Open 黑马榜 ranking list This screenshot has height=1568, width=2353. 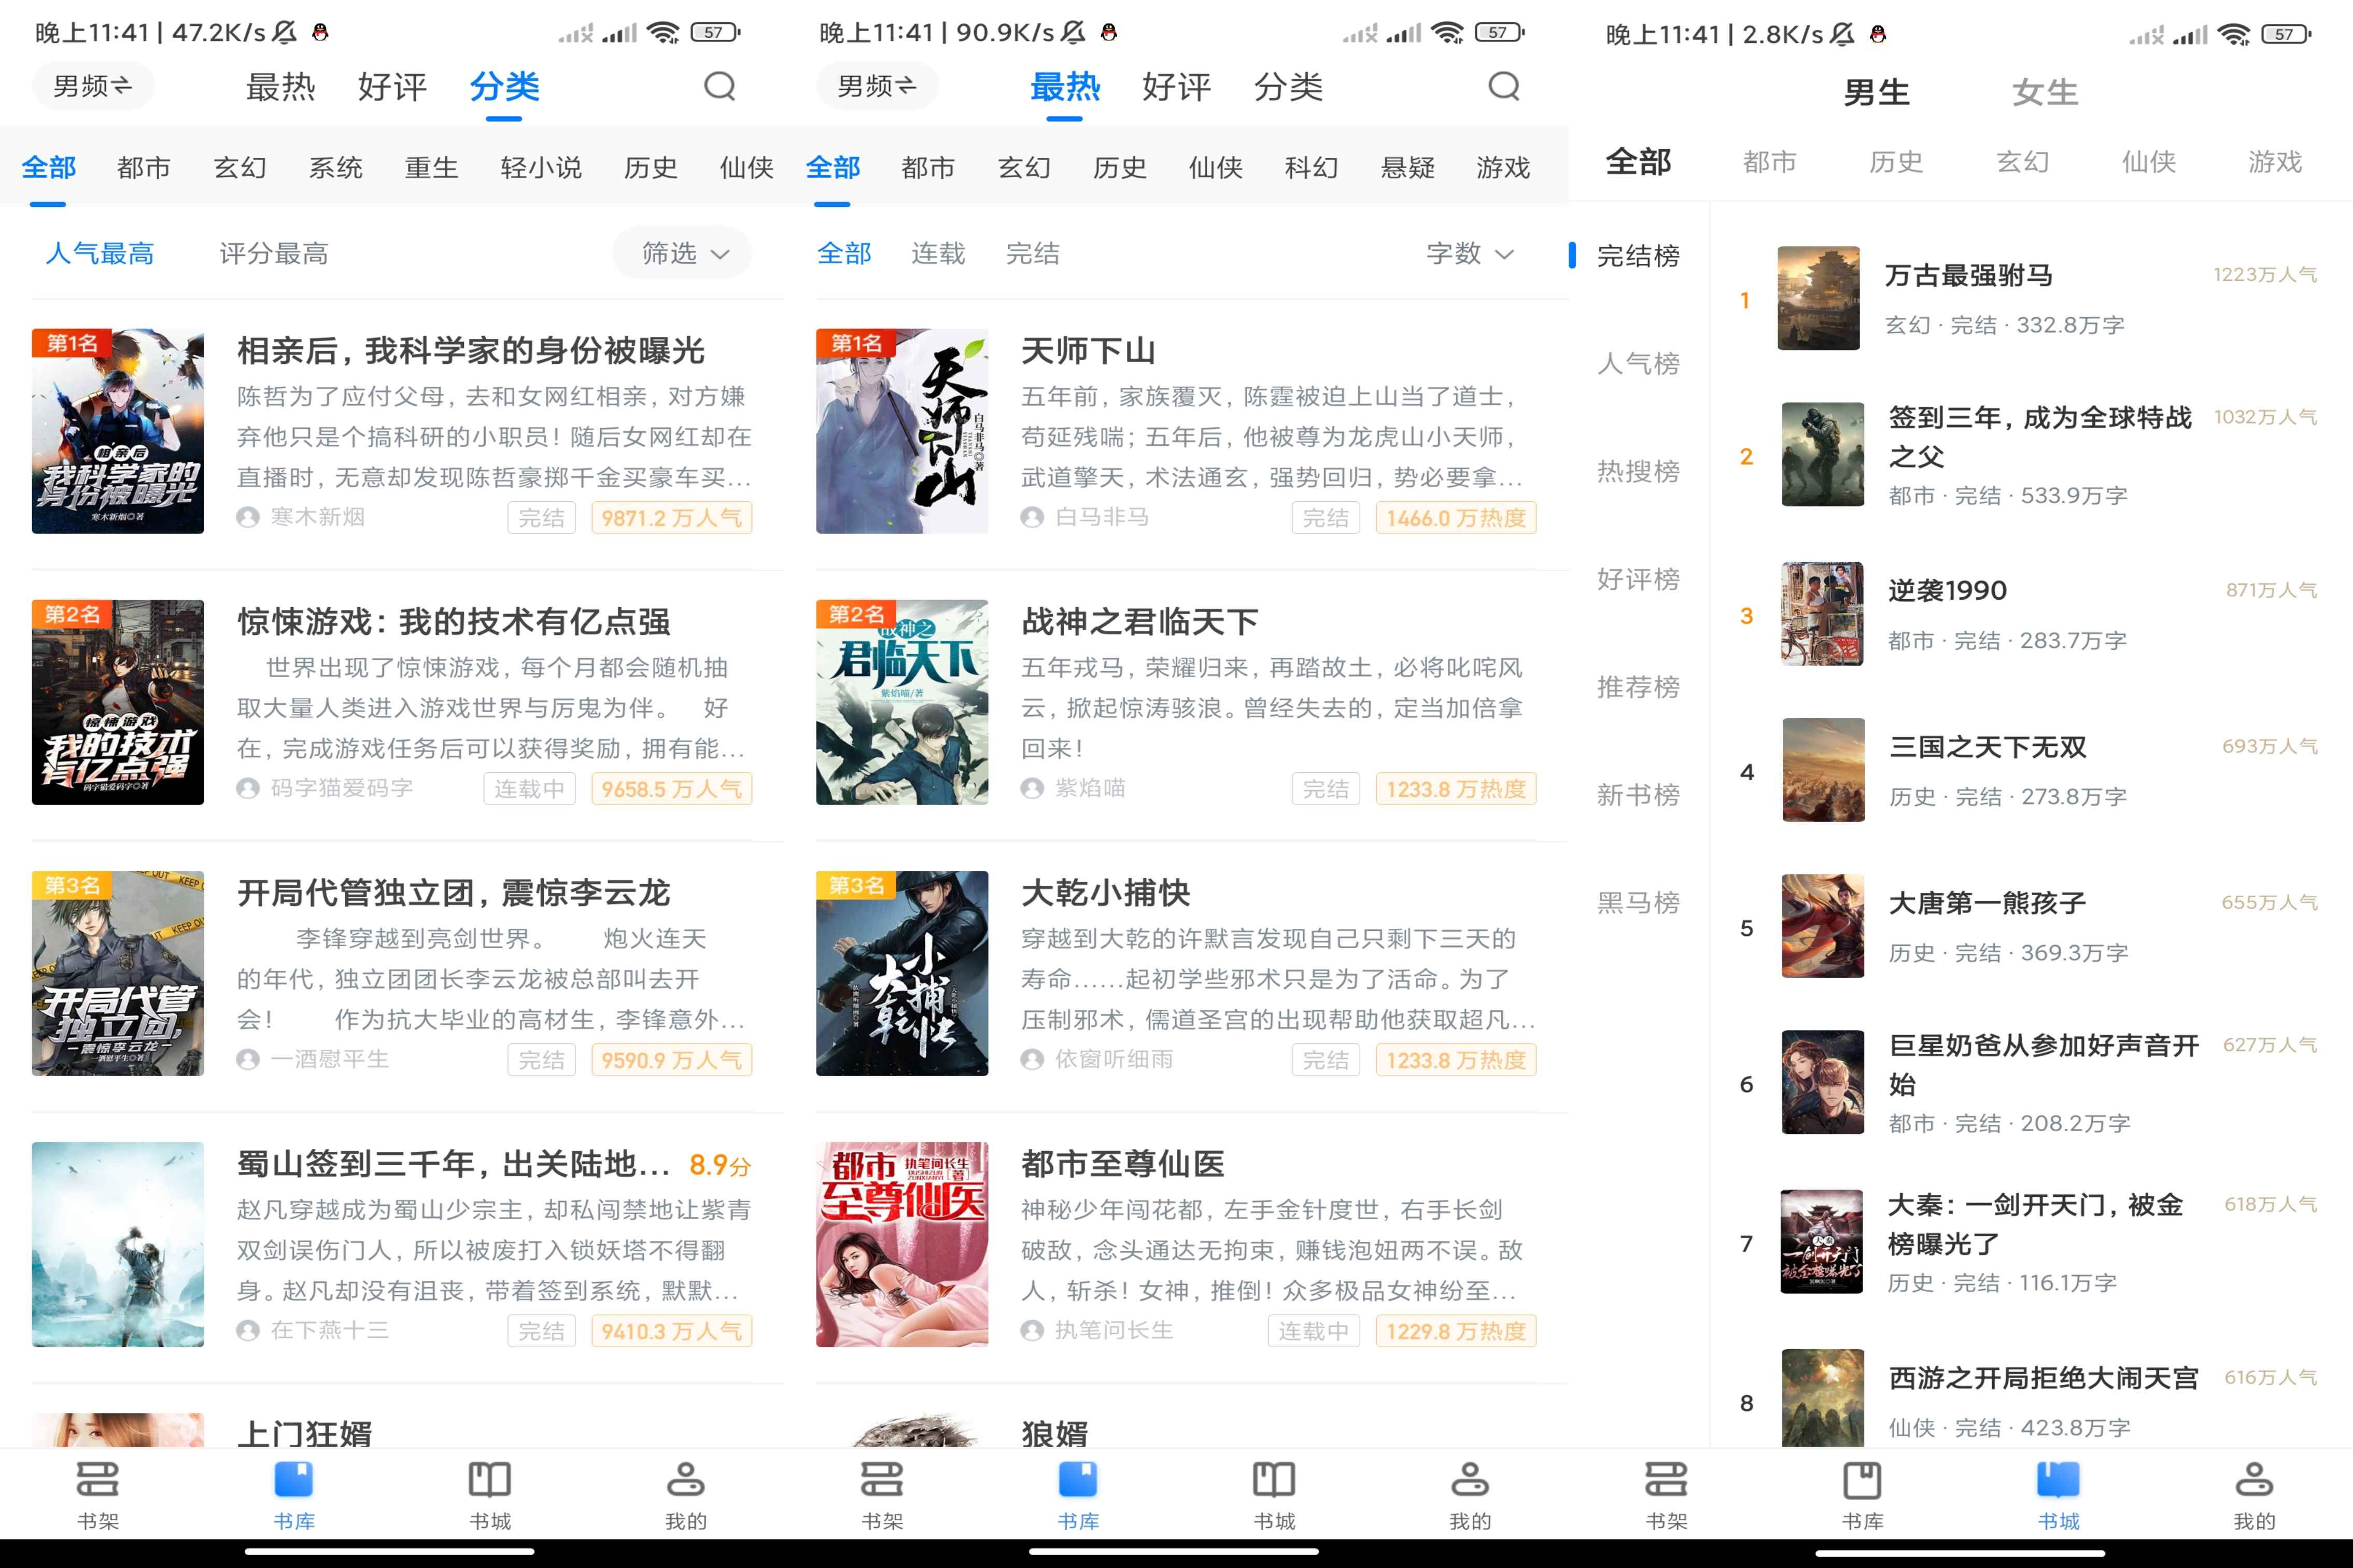1638,903
